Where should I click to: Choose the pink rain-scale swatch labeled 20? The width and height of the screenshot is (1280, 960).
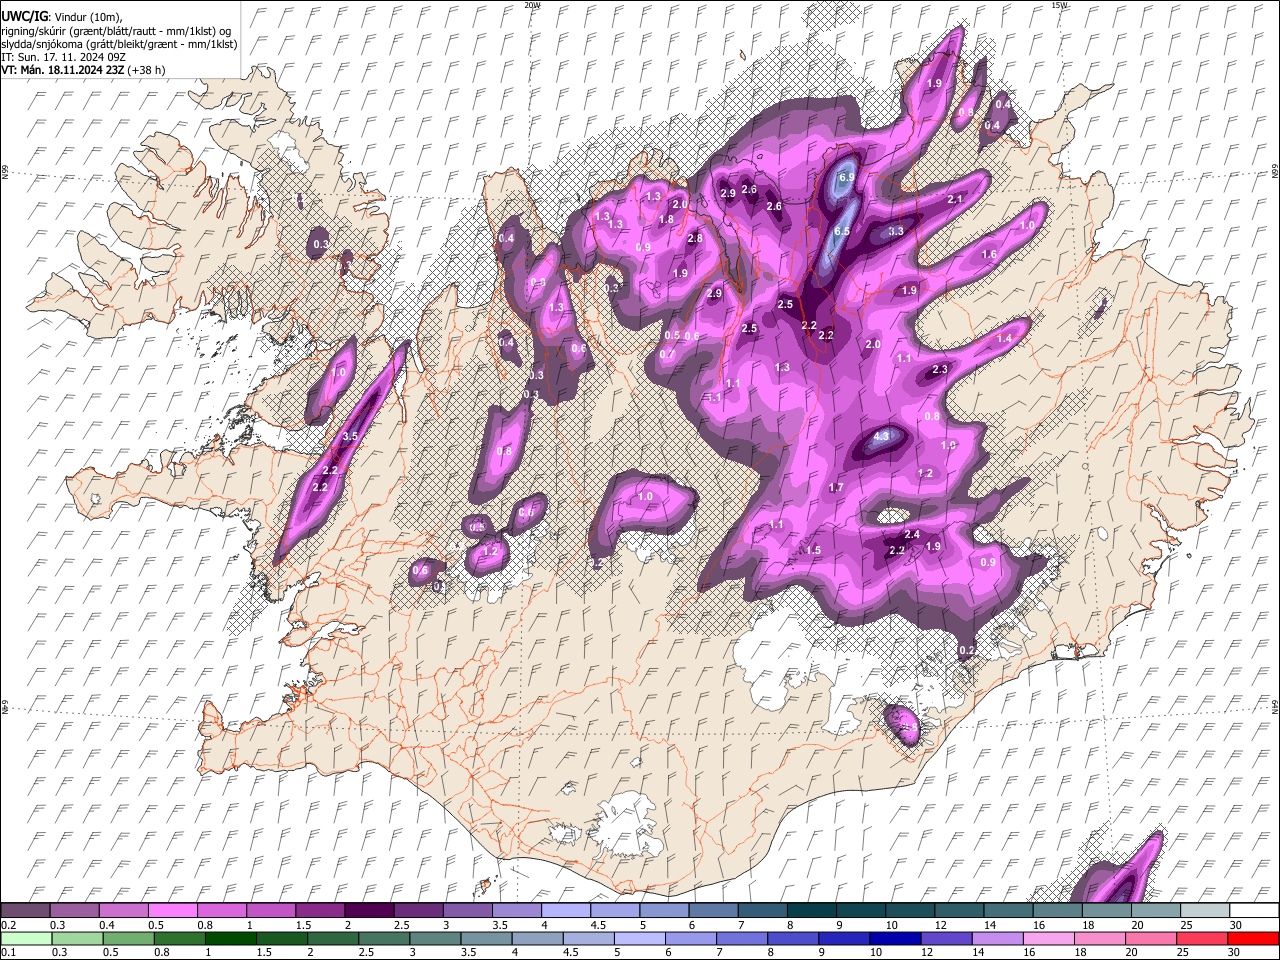tap(1150, 938)
